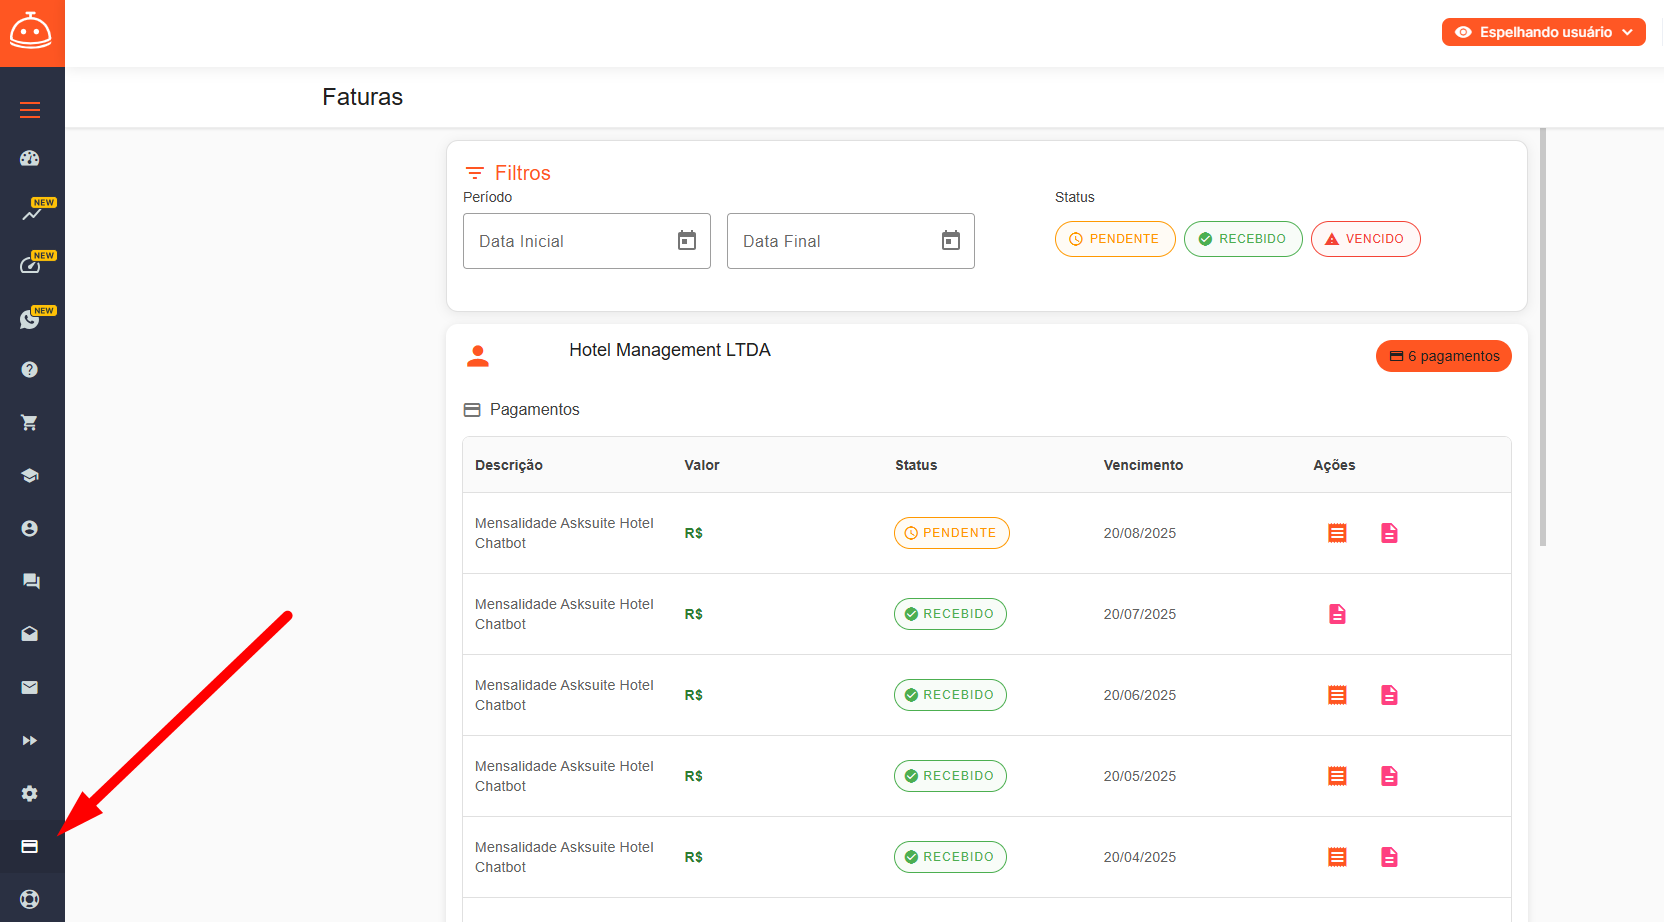Click the page vertical scrollbar

(1543, 336)
